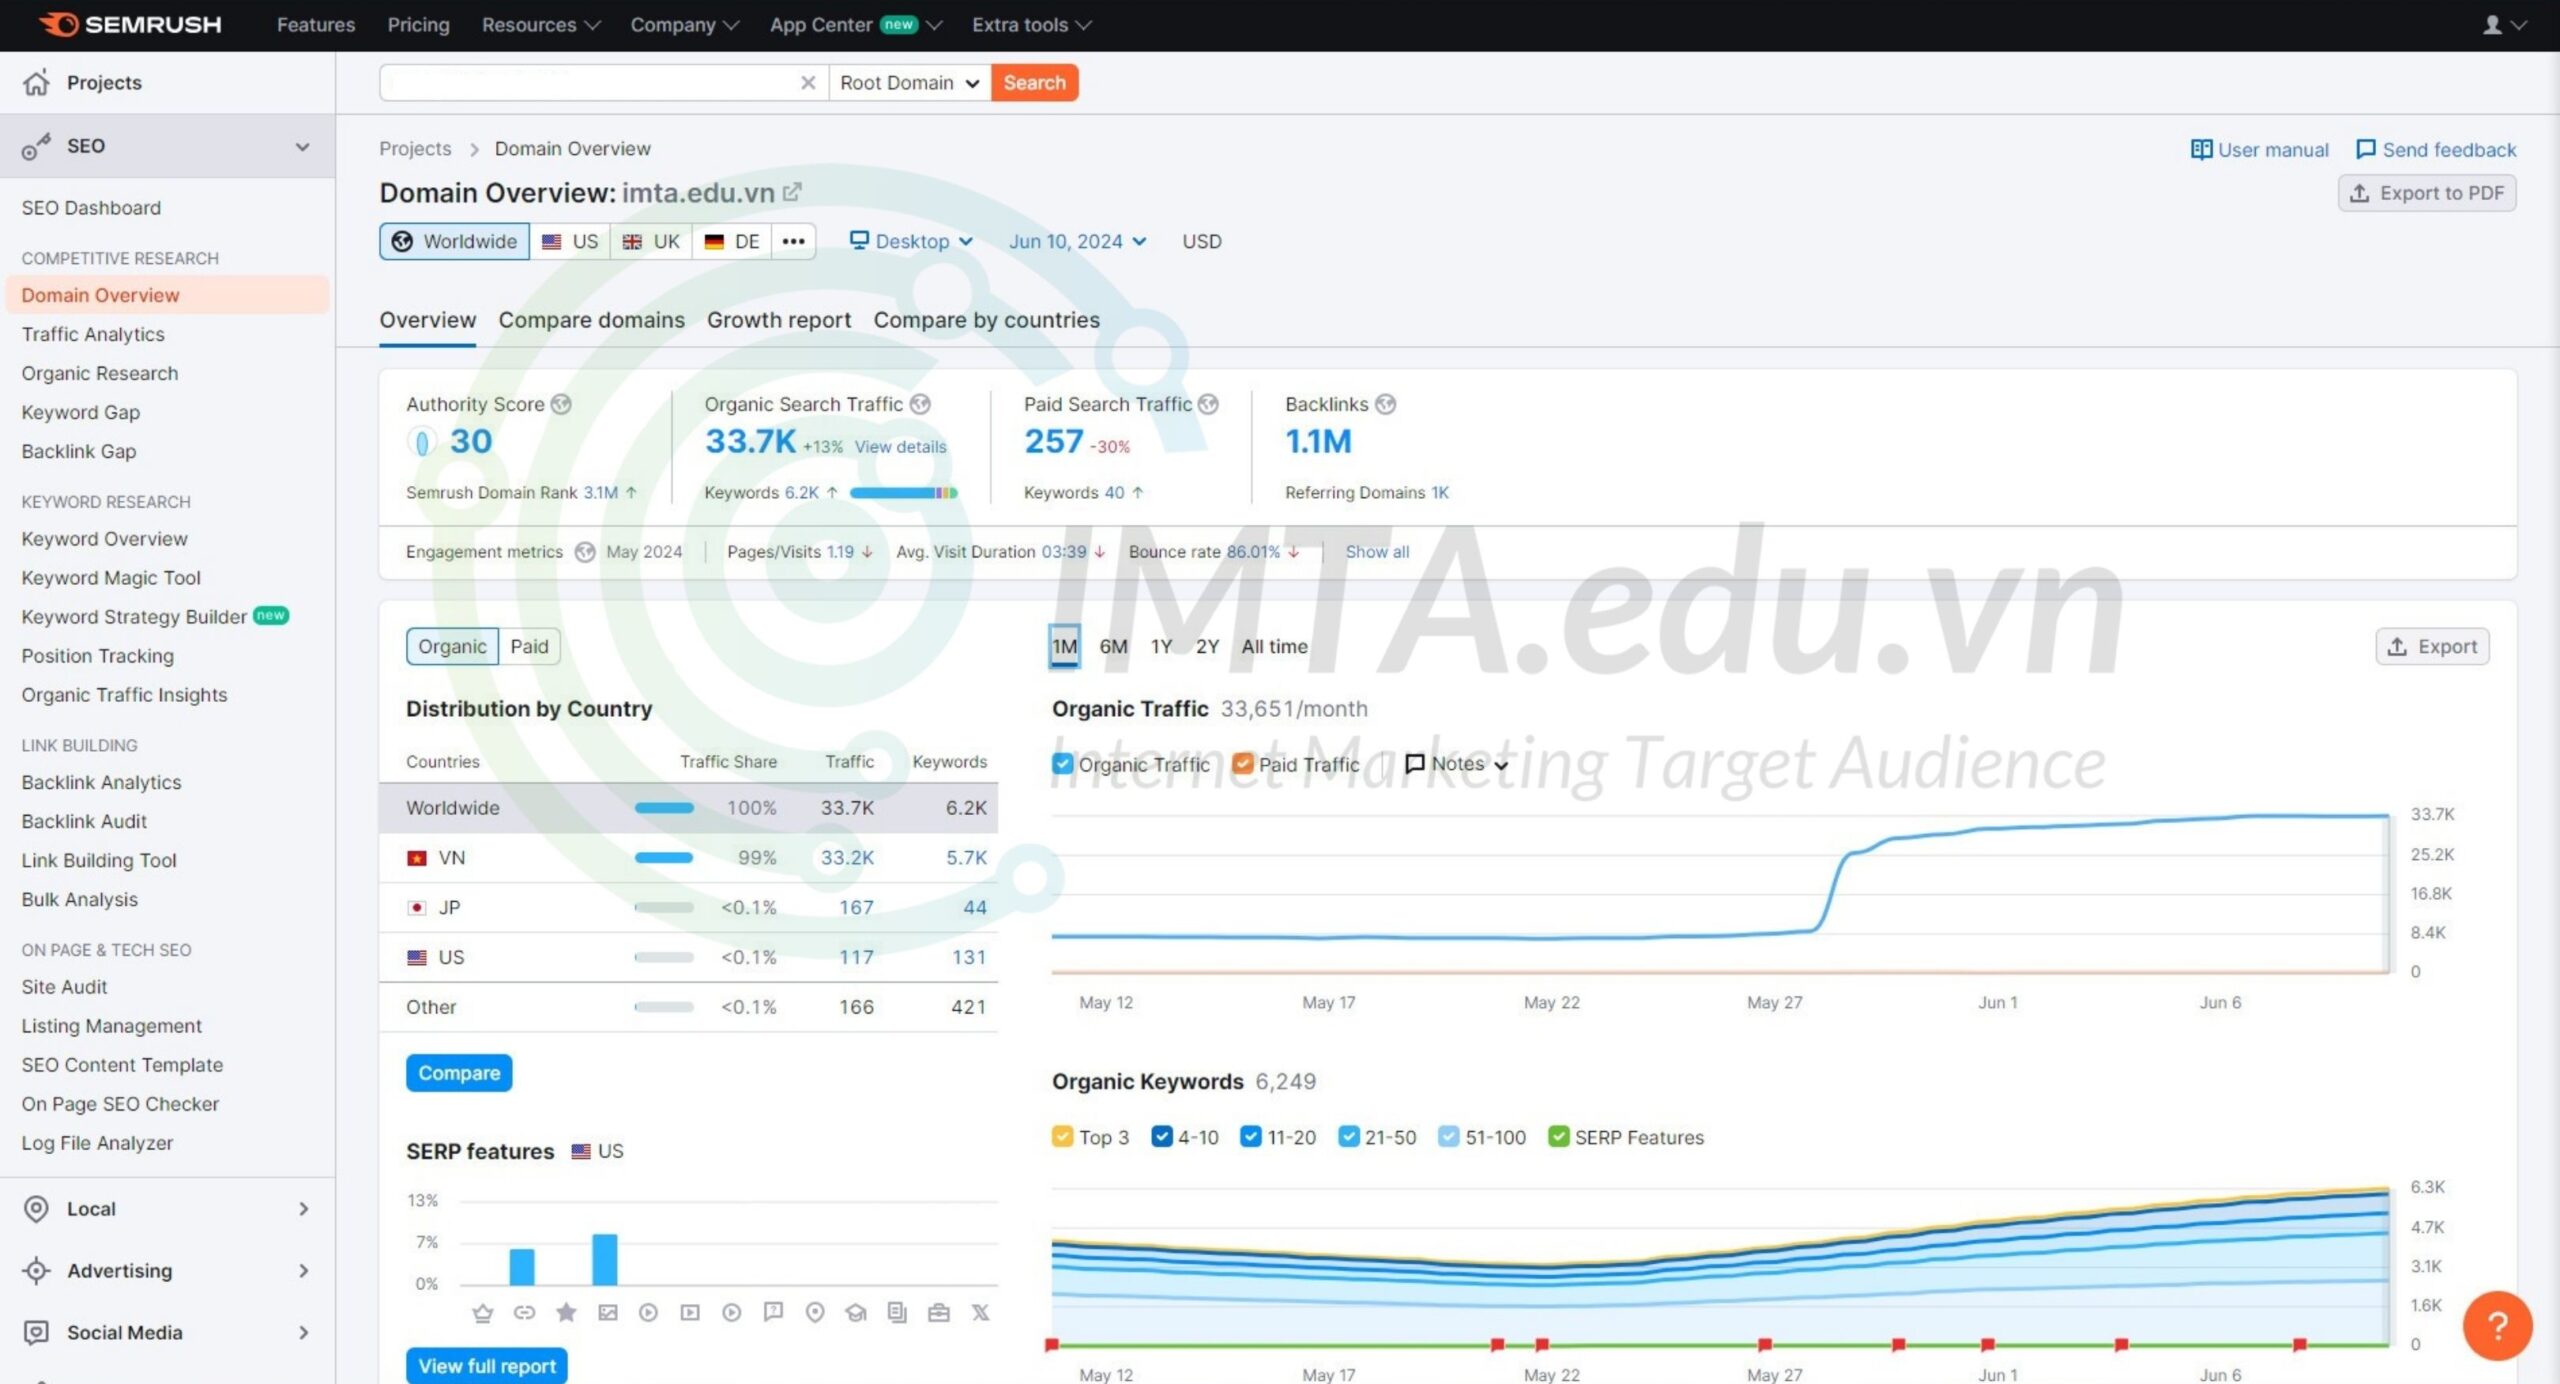Show Engagement metrics info icon
The width and height of the screenshot is (2560, 1384).
pyautogui.click(x=585, y=552)
